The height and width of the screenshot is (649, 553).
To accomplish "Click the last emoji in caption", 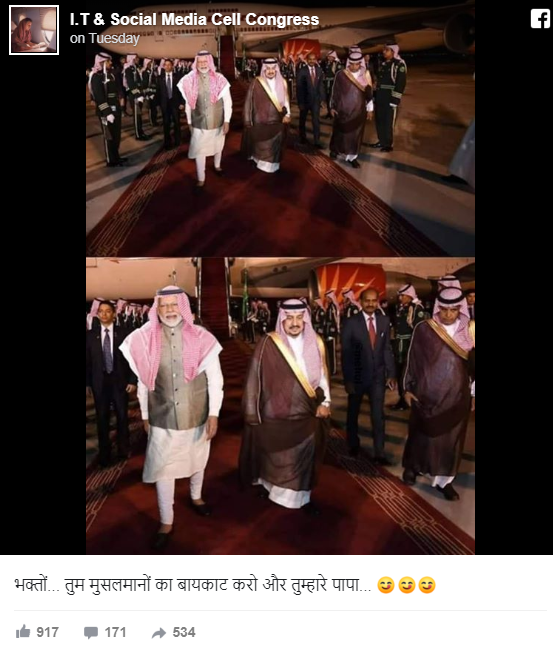I will (x=427, y=585).
